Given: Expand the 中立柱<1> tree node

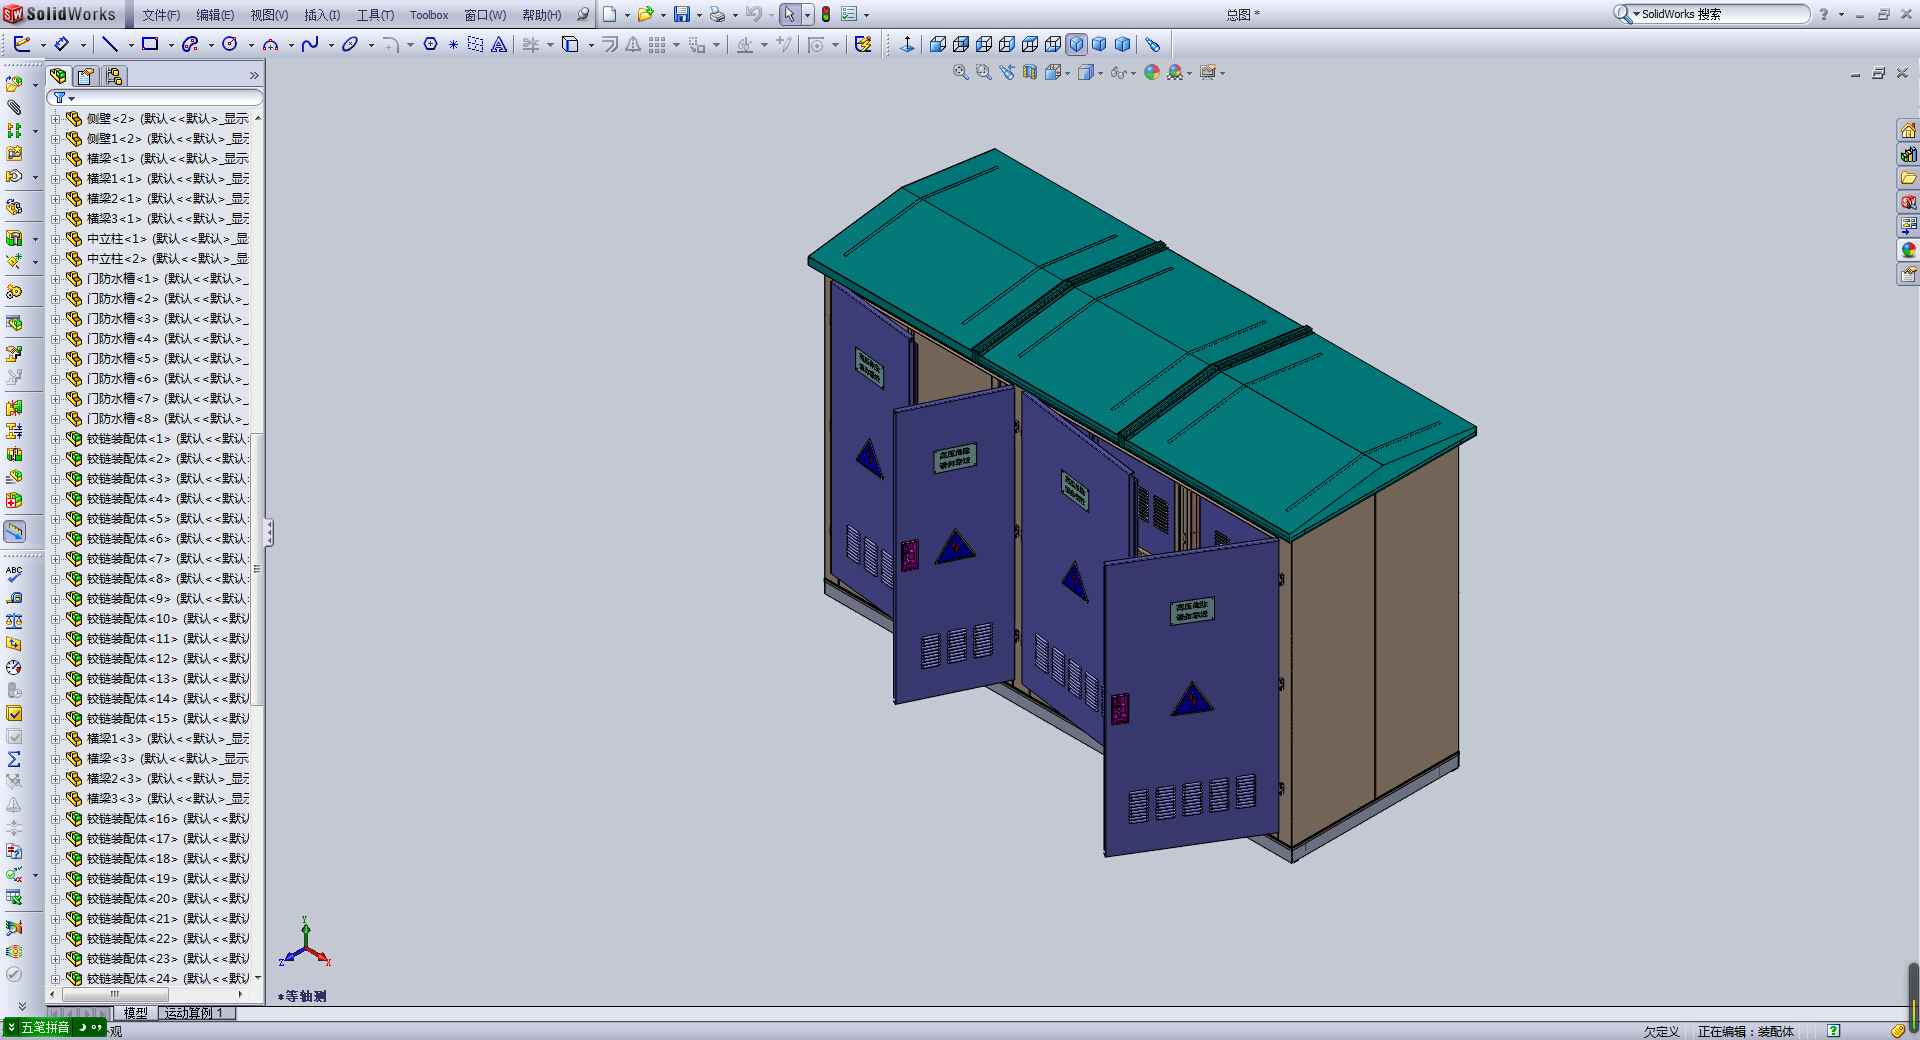Looking at the screenshot, I should pyautogui.click(x=56, y=238).
